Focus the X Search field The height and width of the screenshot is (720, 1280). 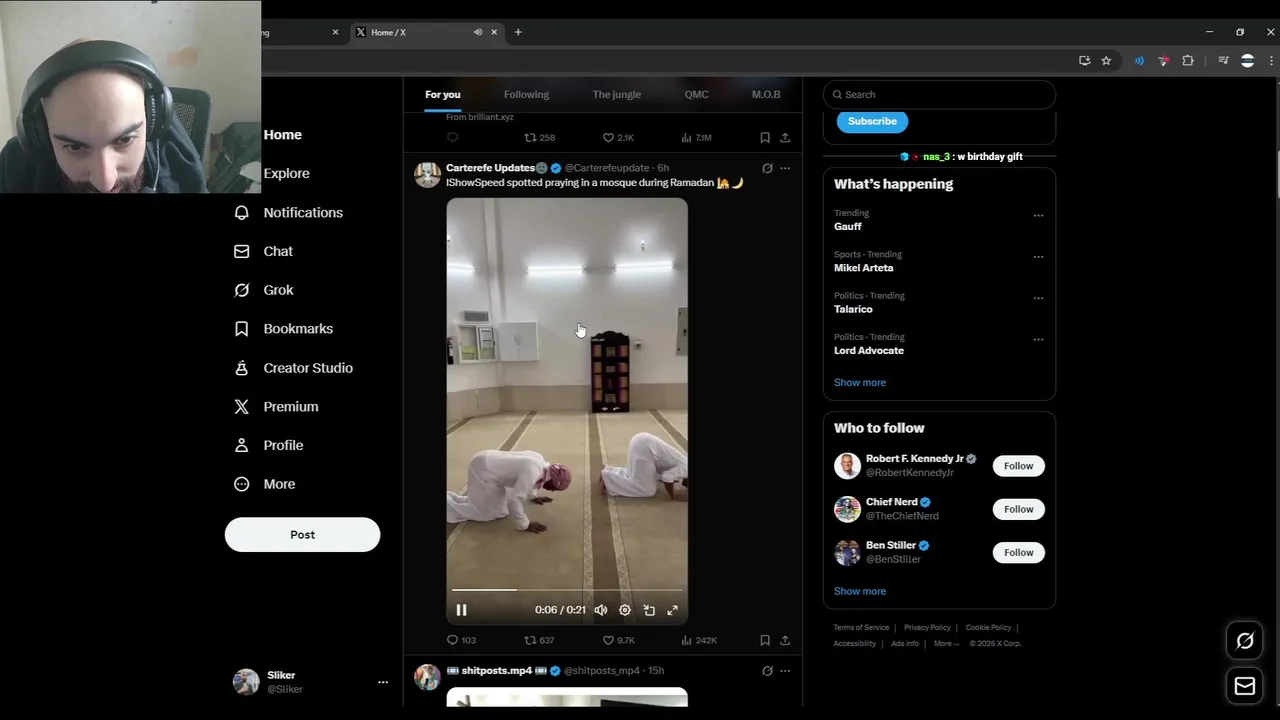939,94
